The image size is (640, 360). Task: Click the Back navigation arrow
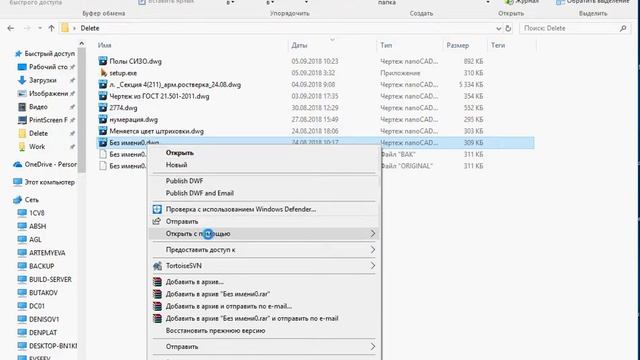pyautogui.click(x=11, y=28)
